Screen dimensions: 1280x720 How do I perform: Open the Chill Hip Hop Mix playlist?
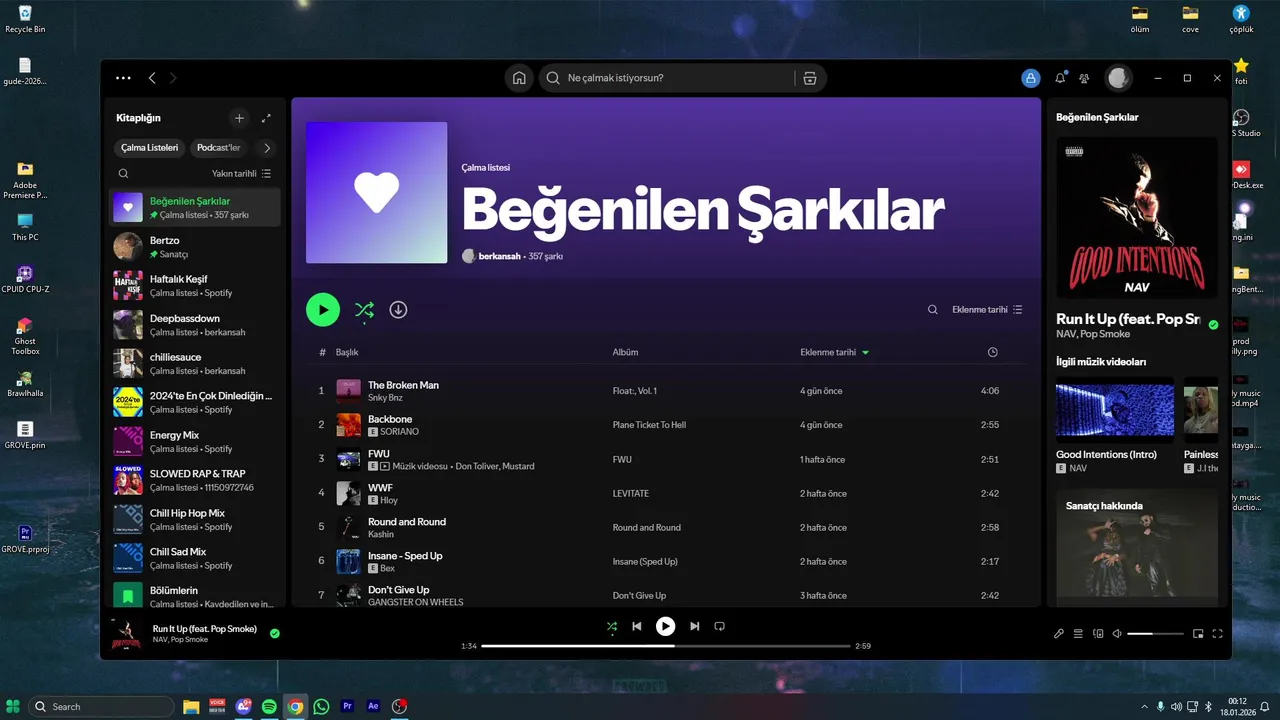[x=195, y=520]
